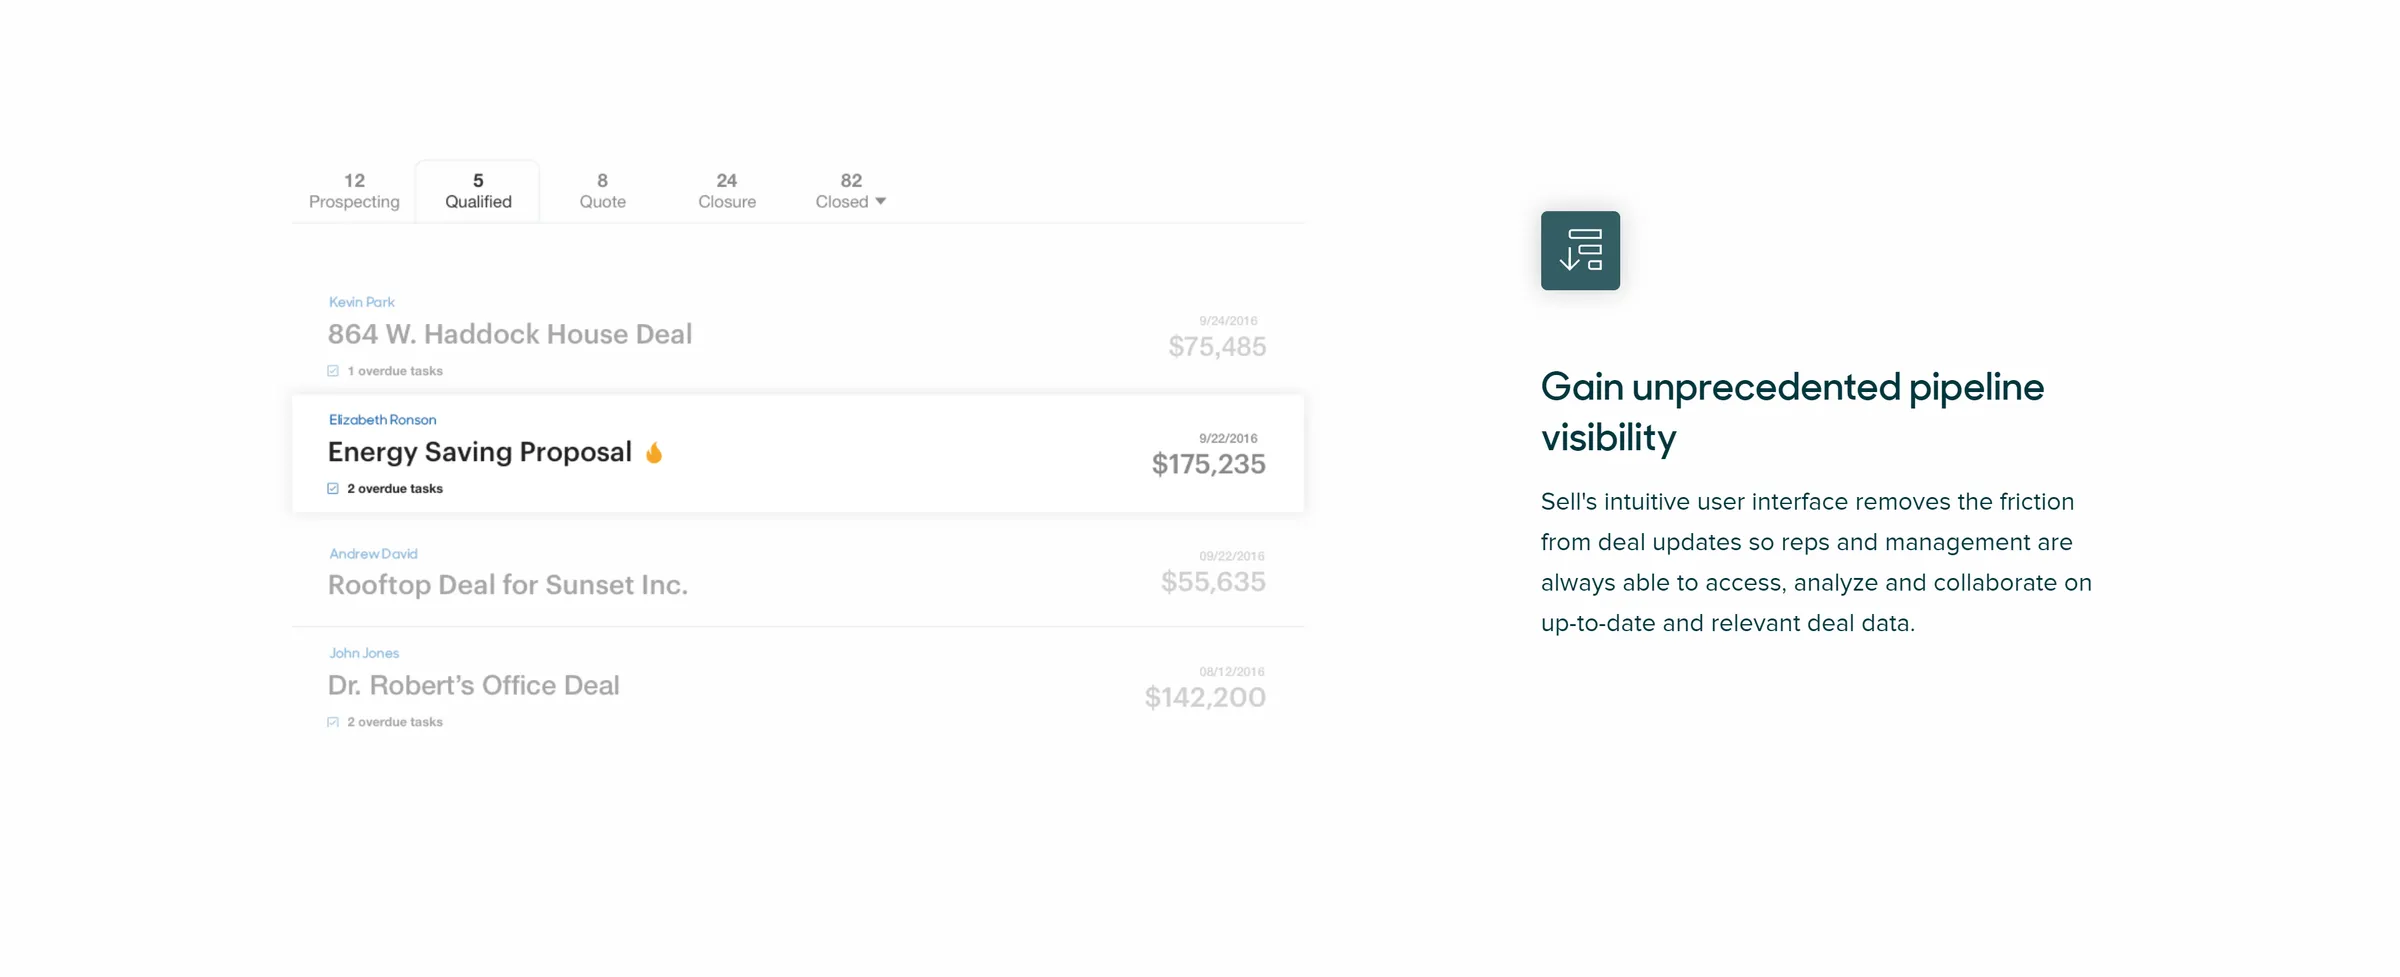Open the Closed stage dropdown arrow
Screen dimensions: 2400x977
tap(881, 201)
